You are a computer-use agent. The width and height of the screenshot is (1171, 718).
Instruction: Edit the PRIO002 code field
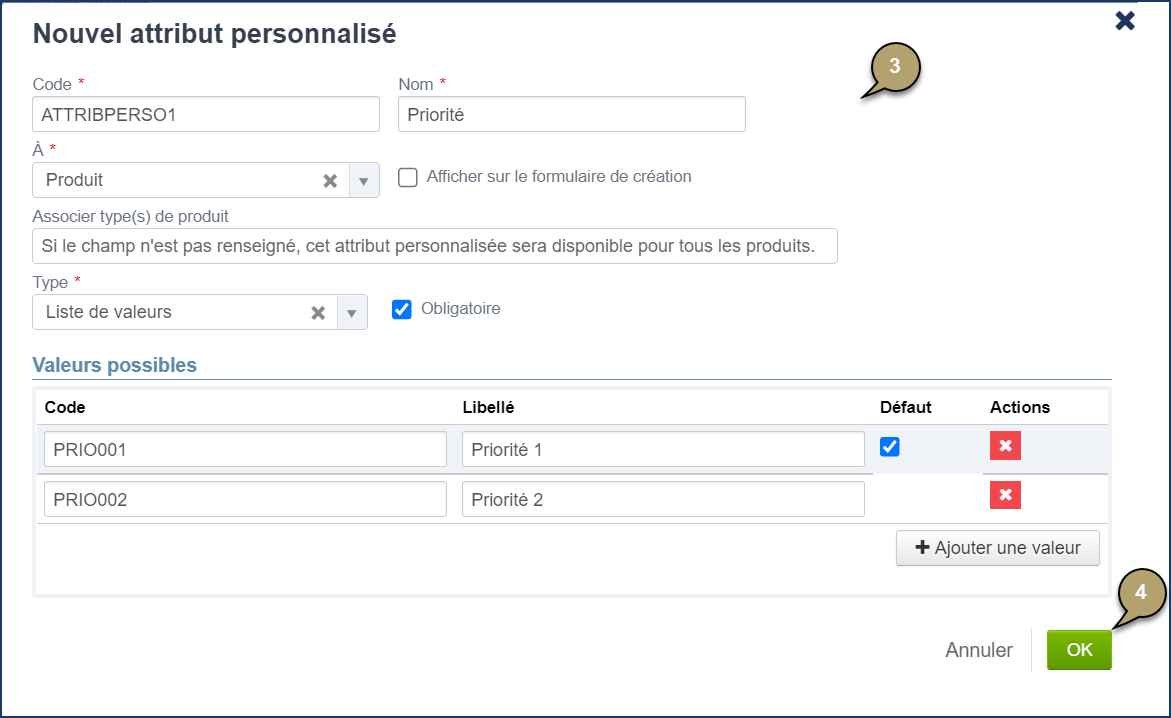pyautogui.click(x=244, y=498)
